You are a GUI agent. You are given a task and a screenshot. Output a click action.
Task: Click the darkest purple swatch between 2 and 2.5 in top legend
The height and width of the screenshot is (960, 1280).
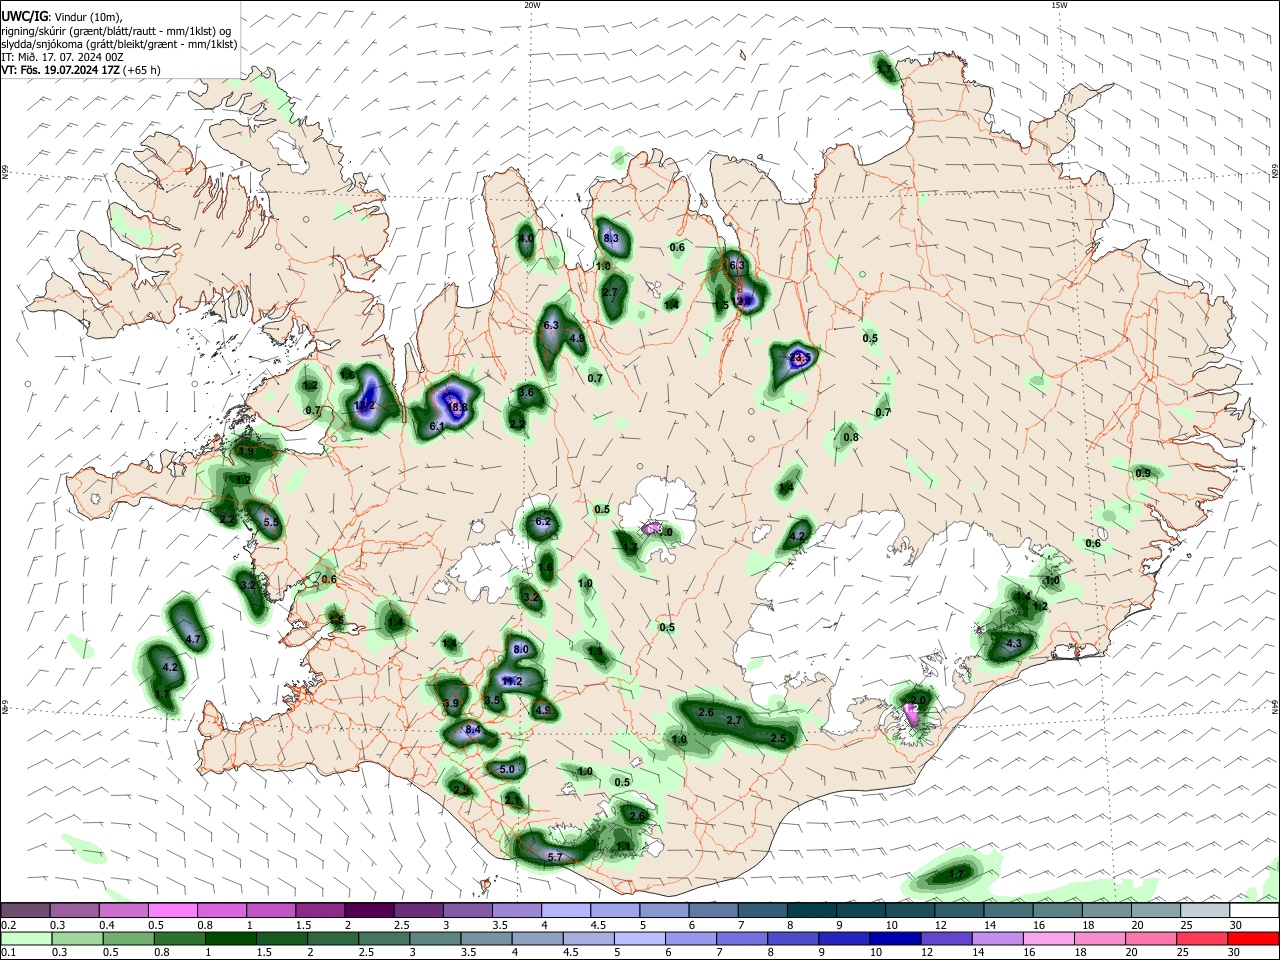point(369,910)
